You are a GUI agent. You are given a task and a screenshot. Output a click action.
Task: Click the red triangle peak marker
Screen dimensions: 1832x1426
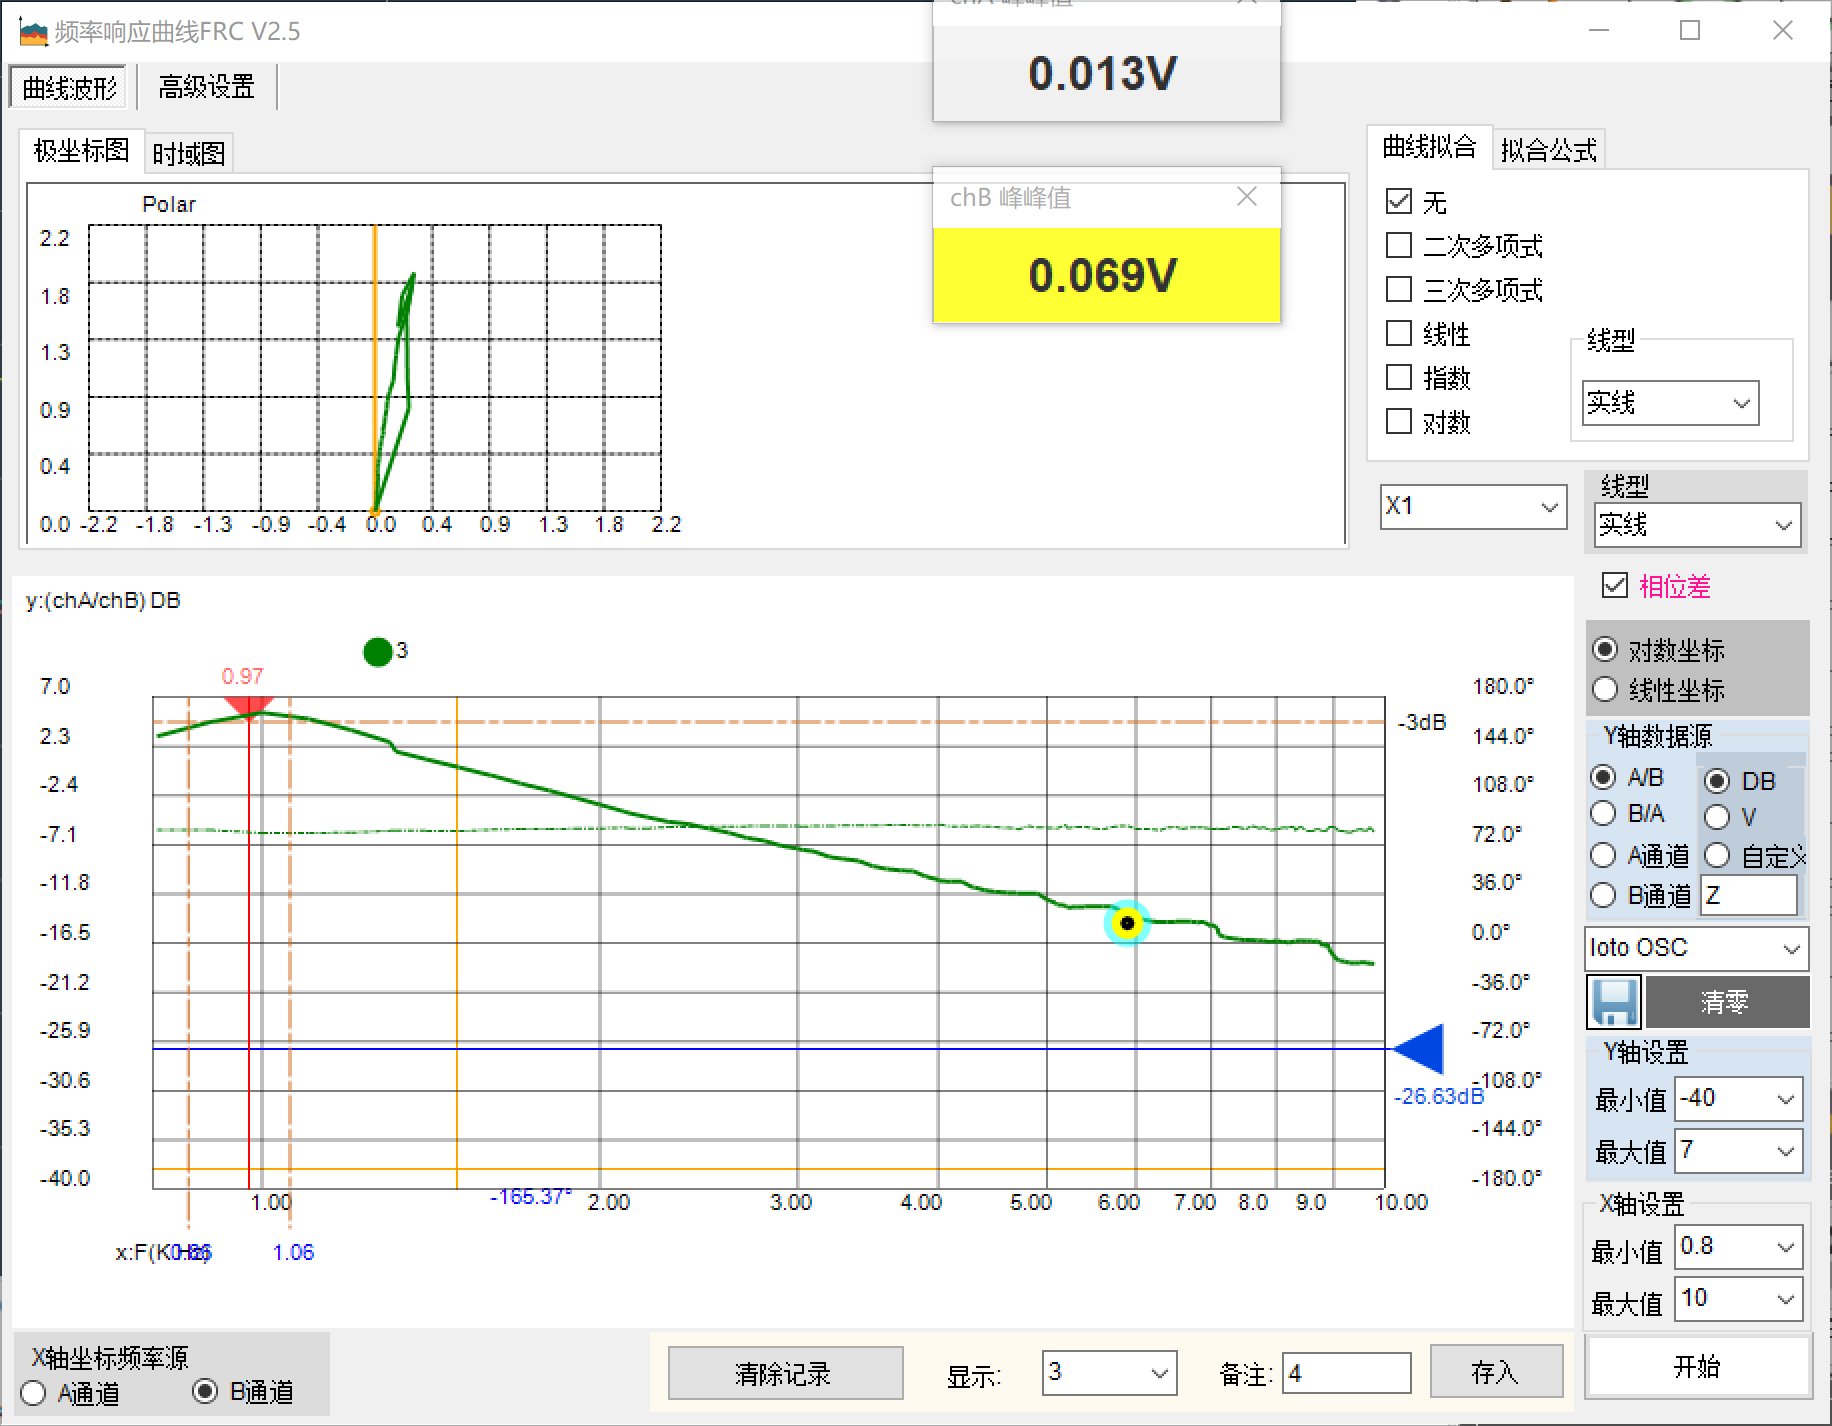click(248, 706)
